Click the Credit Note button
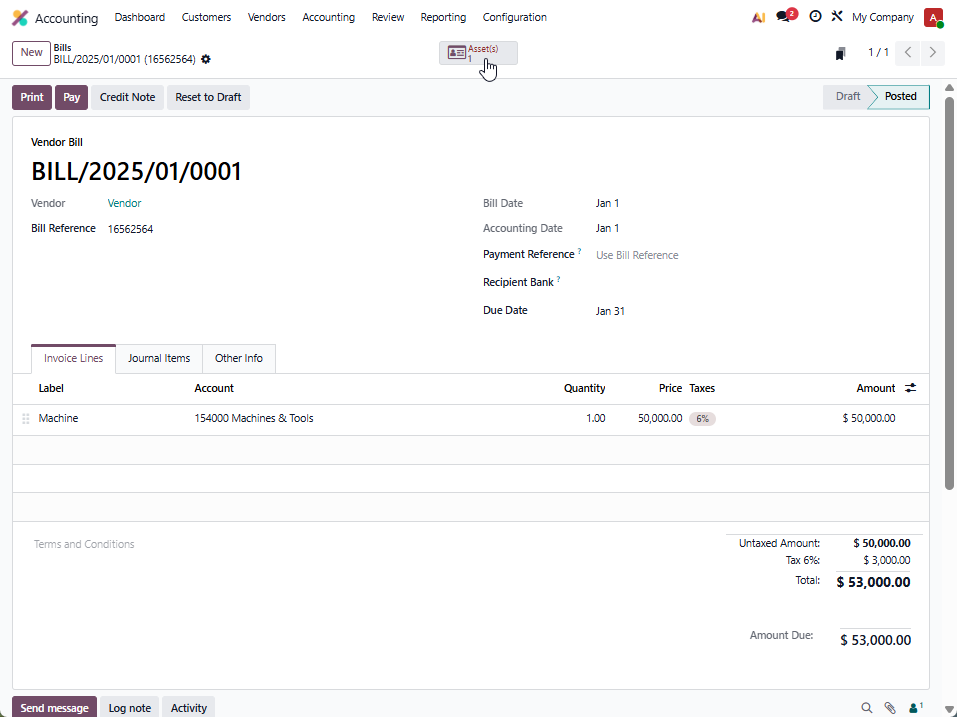This screenshot has height=717, width=957. (x=127, y=97)
